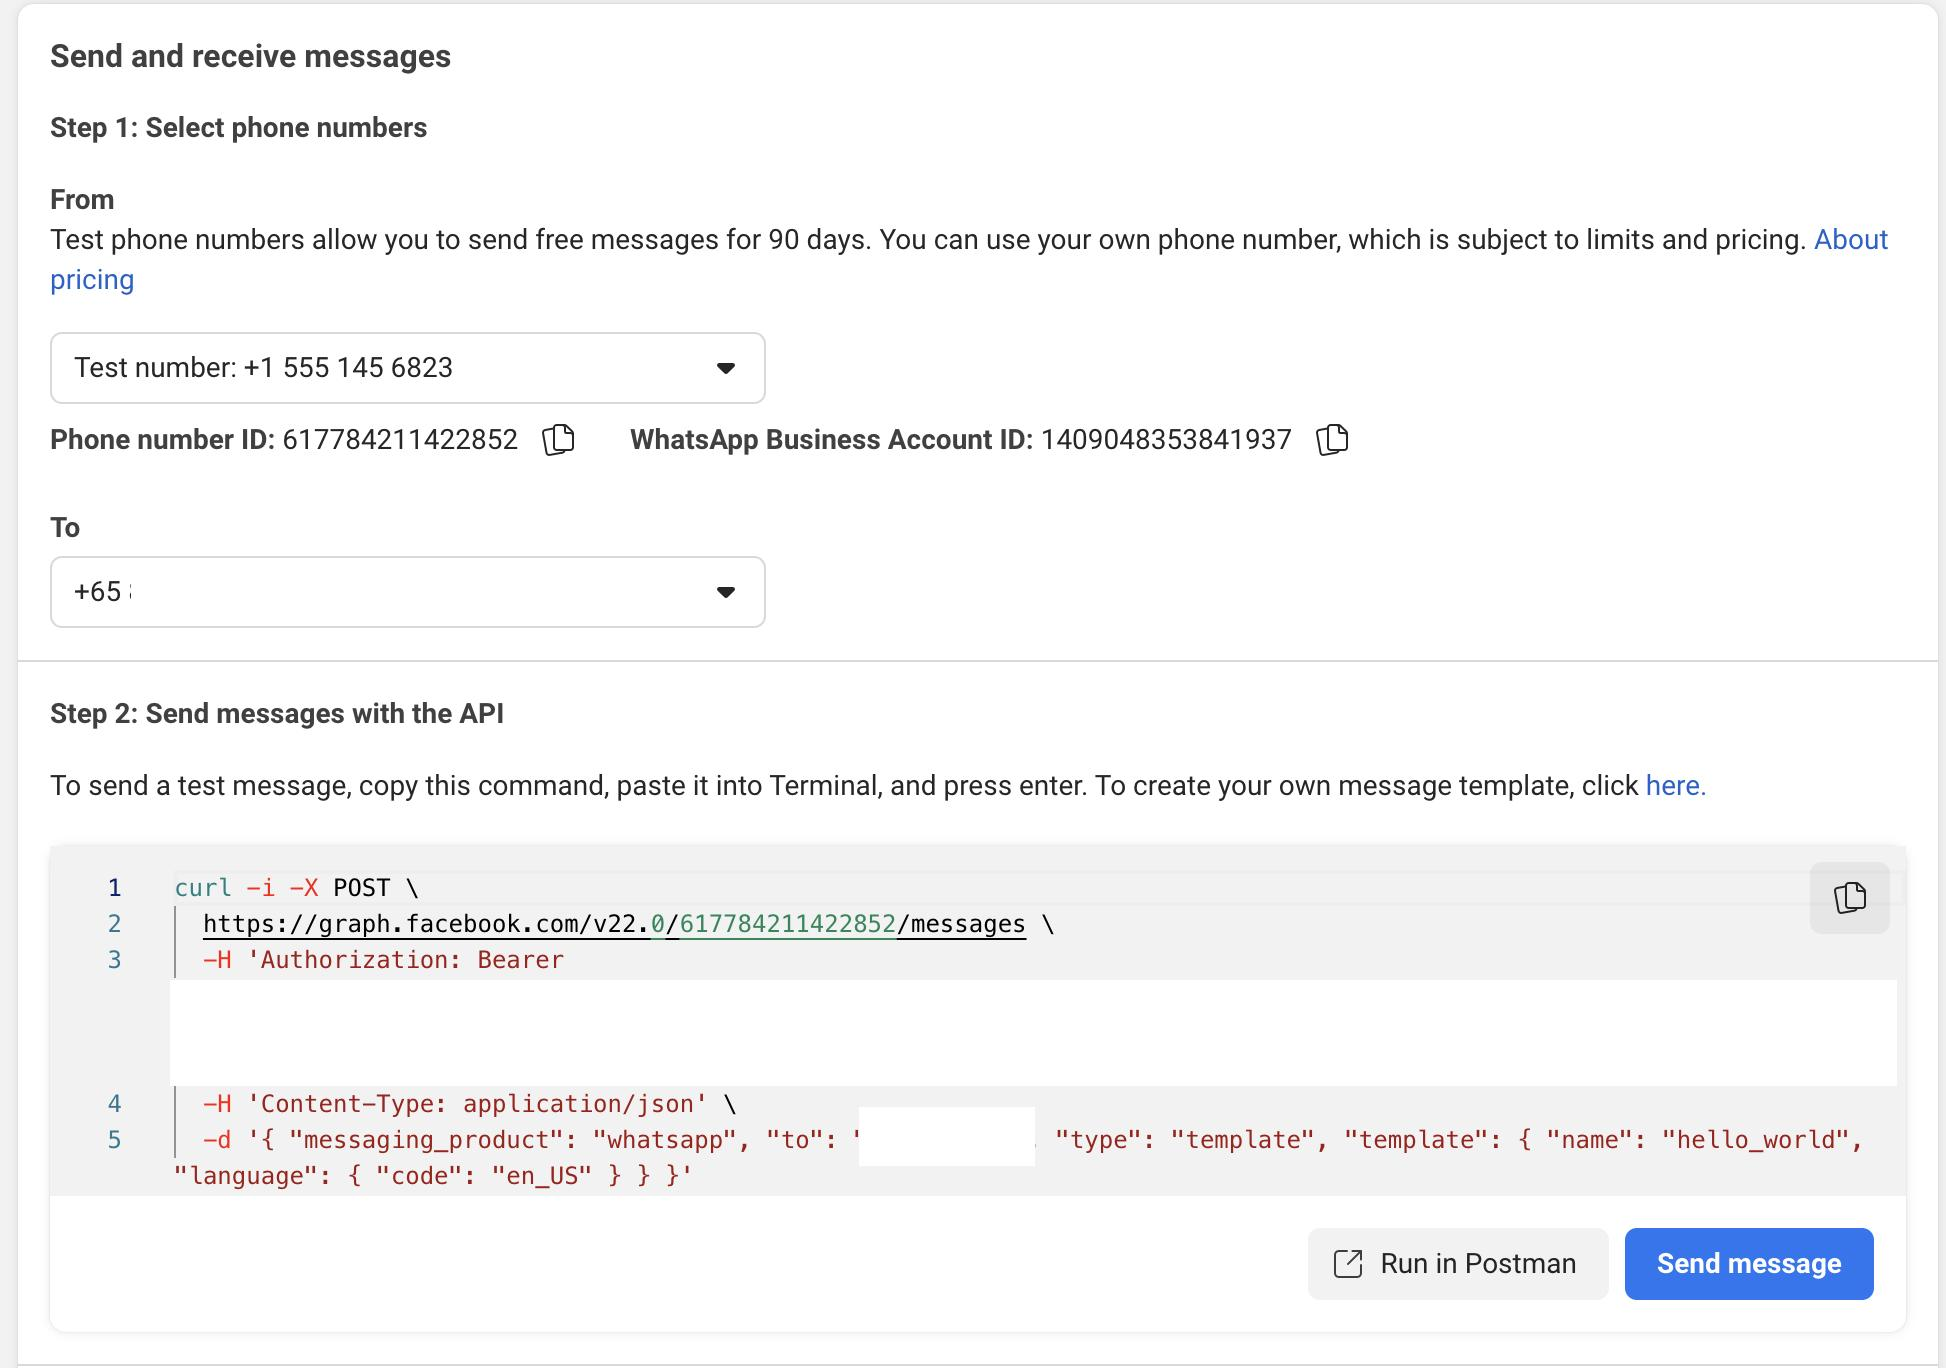Click 'Step 2: Send messages with the API' heading
The width and height of the screenshot is (1946, 1368).
277,714
